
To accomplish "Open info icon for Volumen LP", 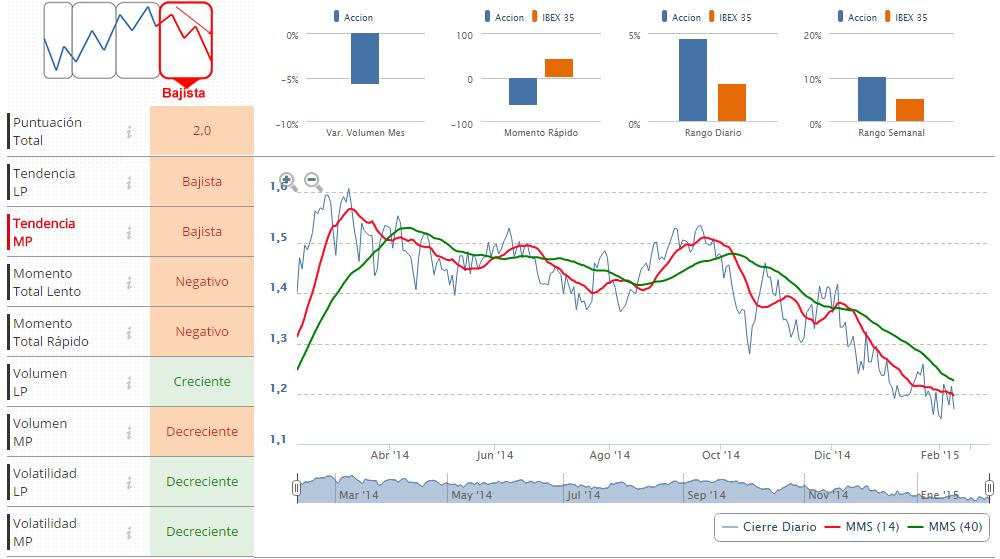I will click(x=129, y=383).
